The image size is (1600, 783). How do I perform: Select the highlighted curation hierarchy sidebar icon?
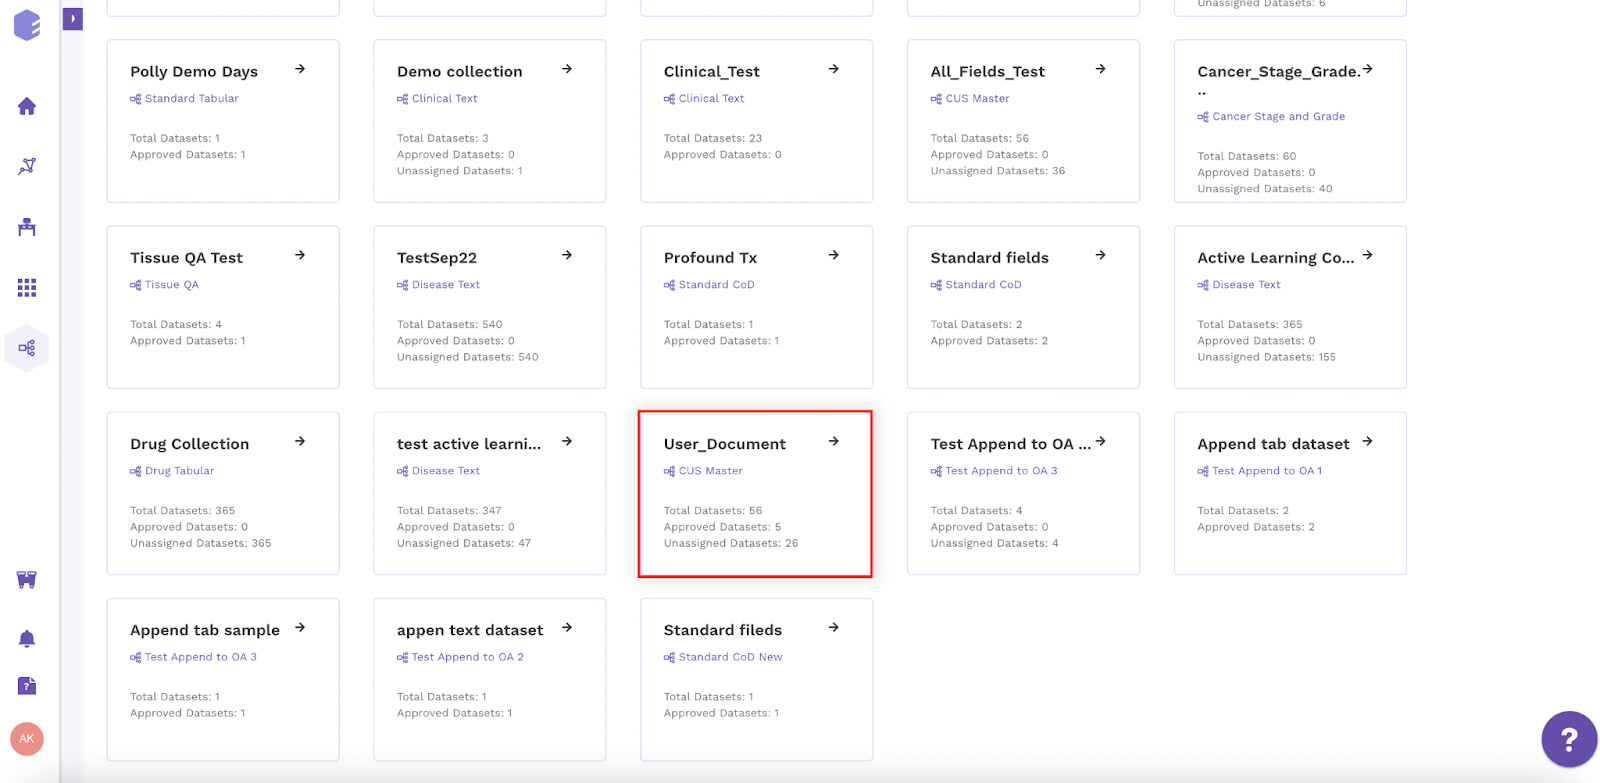tap(27, 348)
